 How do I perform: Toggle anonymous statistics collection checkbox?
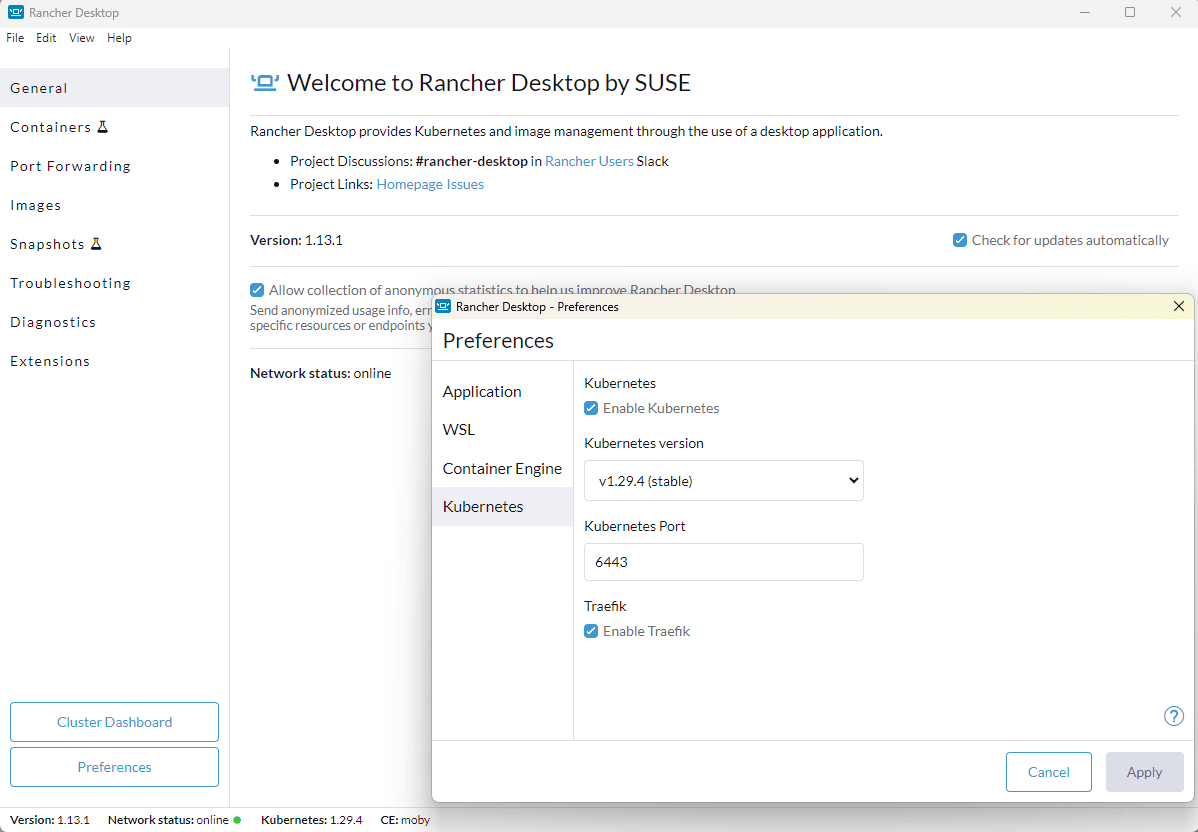[257, 290]
